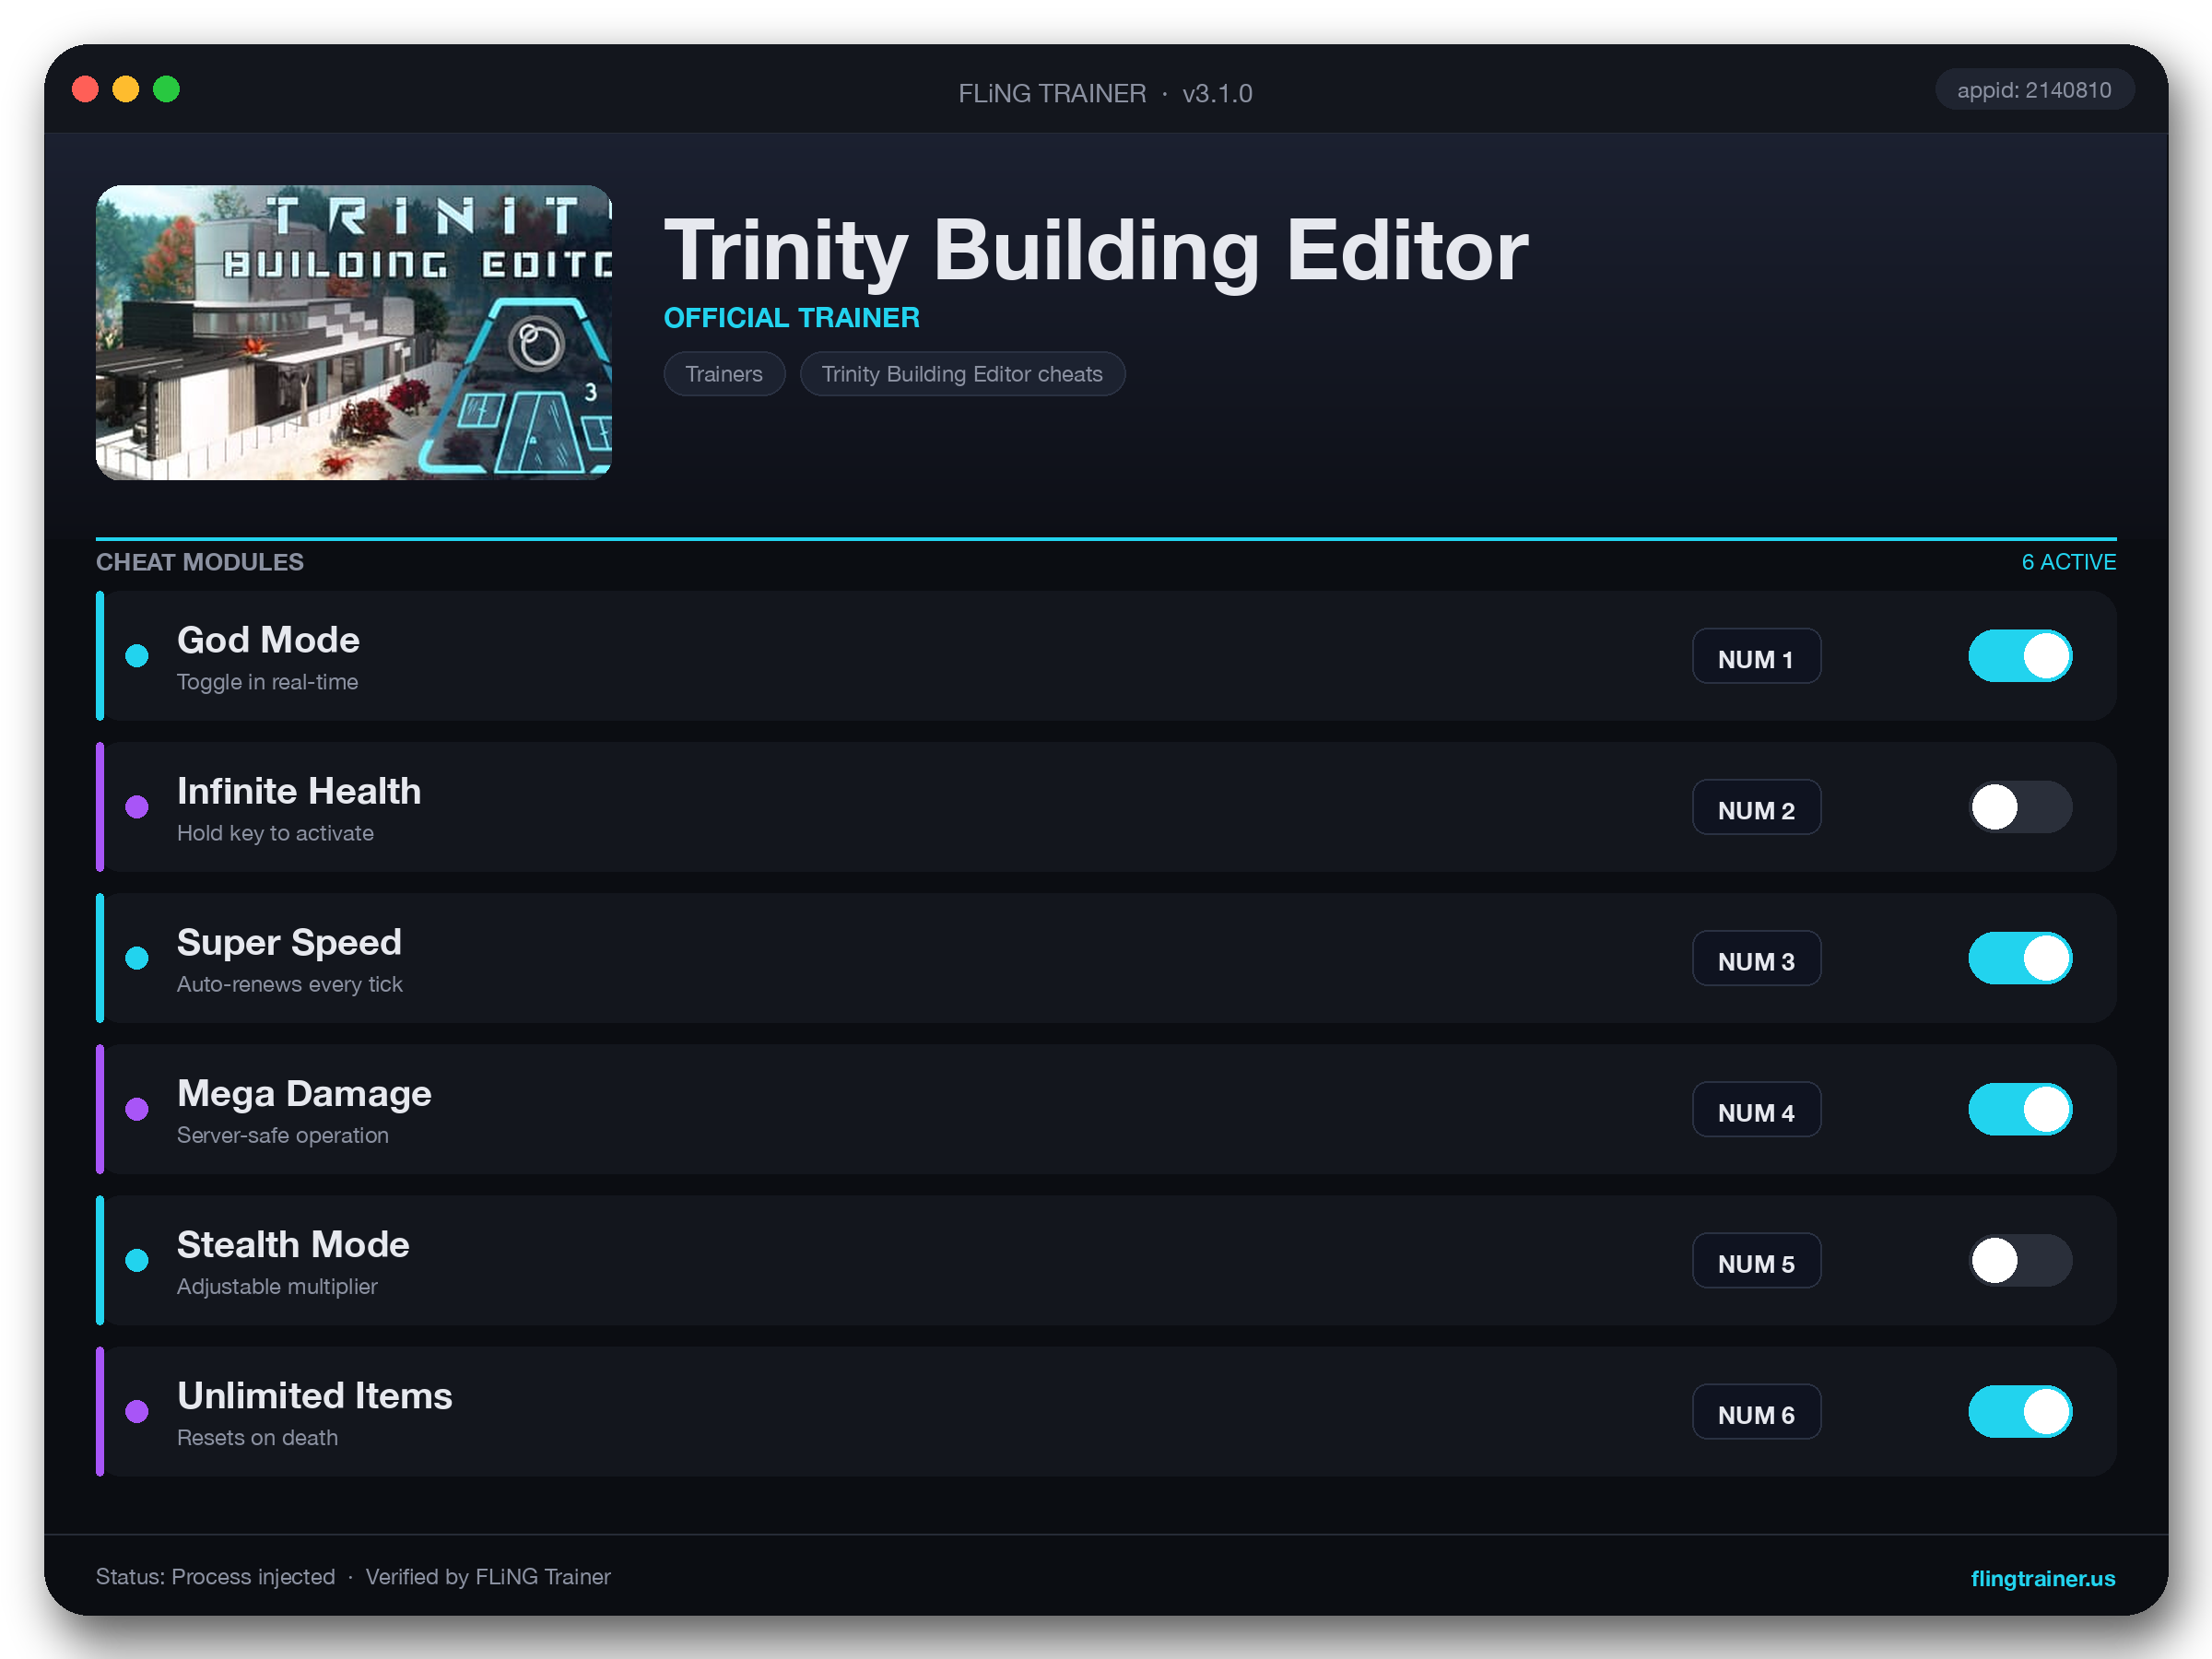Disable the Super Speed switch
This screenshot has height=1659, width=2212.
(x=2020, y=958)
